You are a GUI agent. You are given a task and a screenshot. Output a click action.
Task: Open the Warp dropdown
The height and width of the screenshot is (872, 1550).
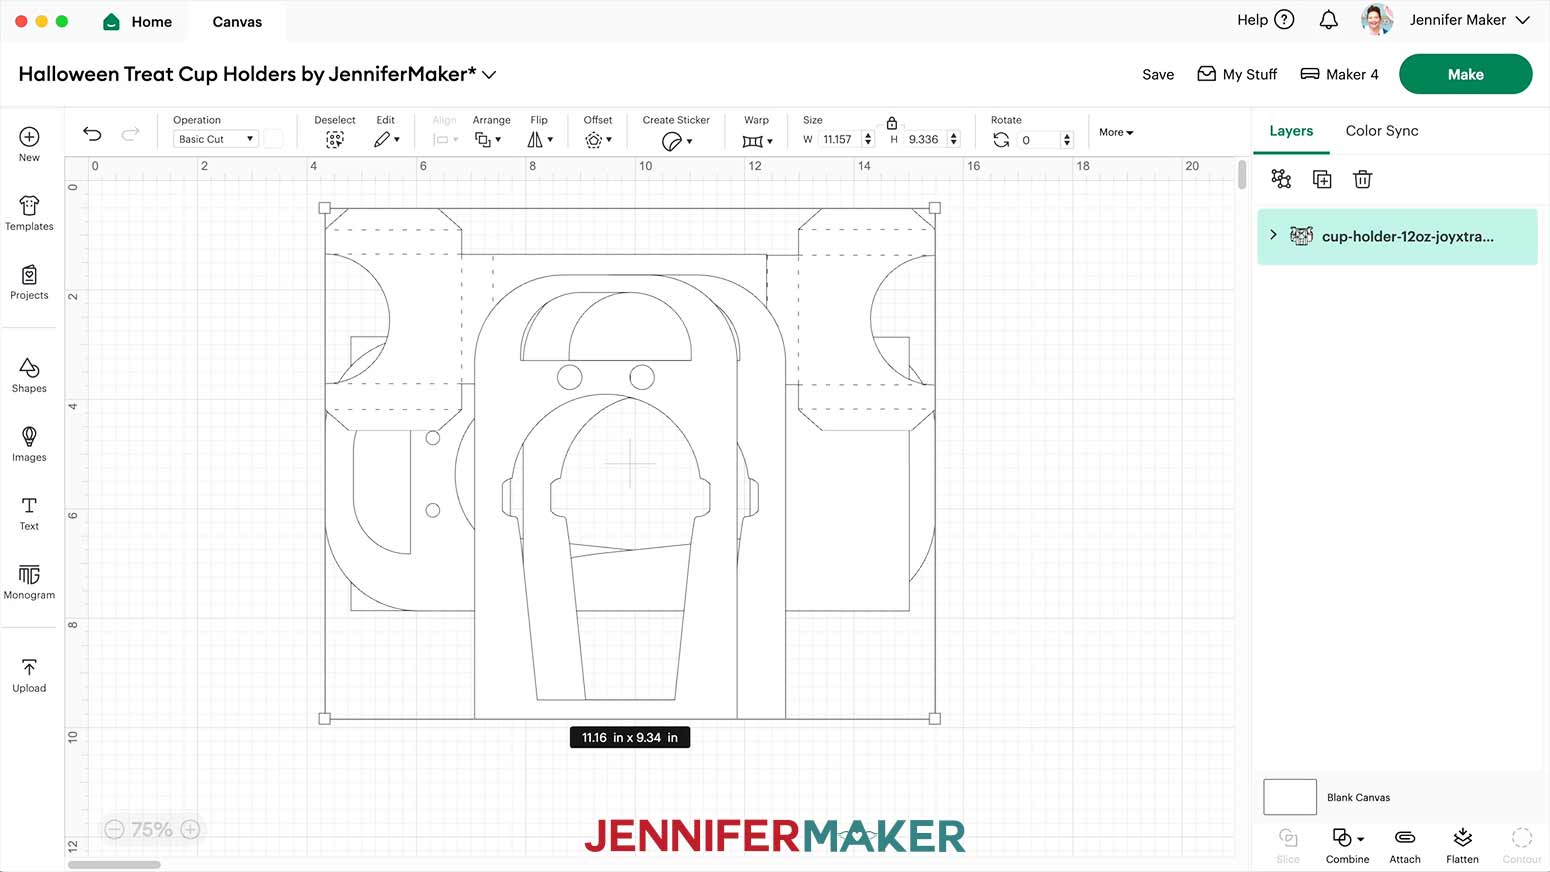(x=757, y=141)
